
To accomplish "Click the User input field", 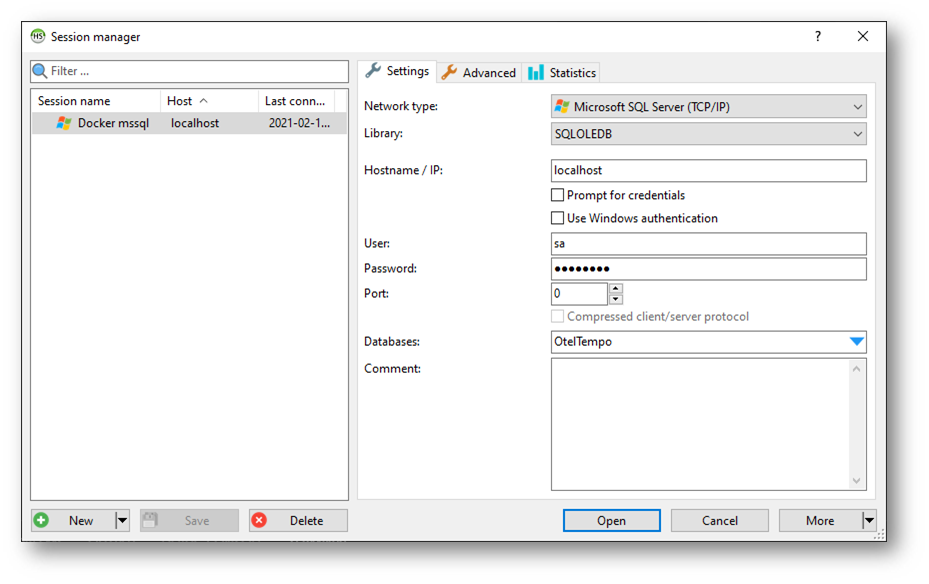I will (709, 243).
